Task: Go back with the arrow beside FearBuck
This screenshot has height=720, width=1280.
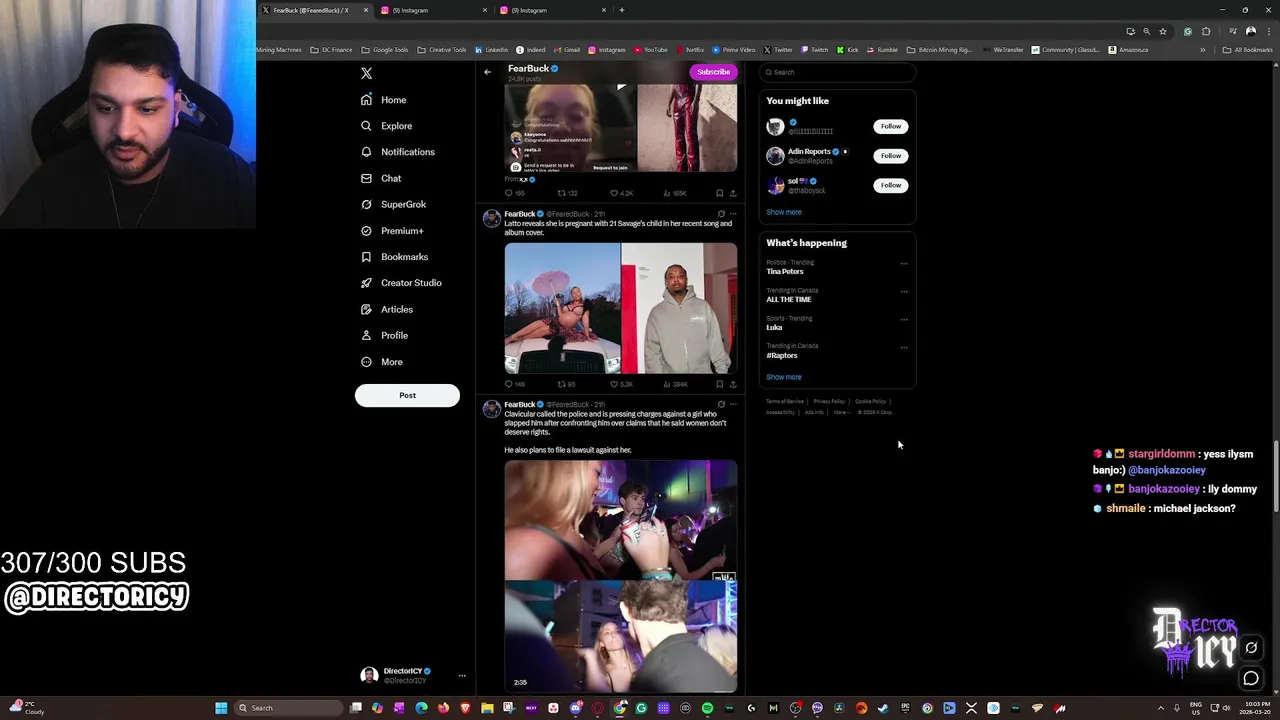Action: click(487, 72)
